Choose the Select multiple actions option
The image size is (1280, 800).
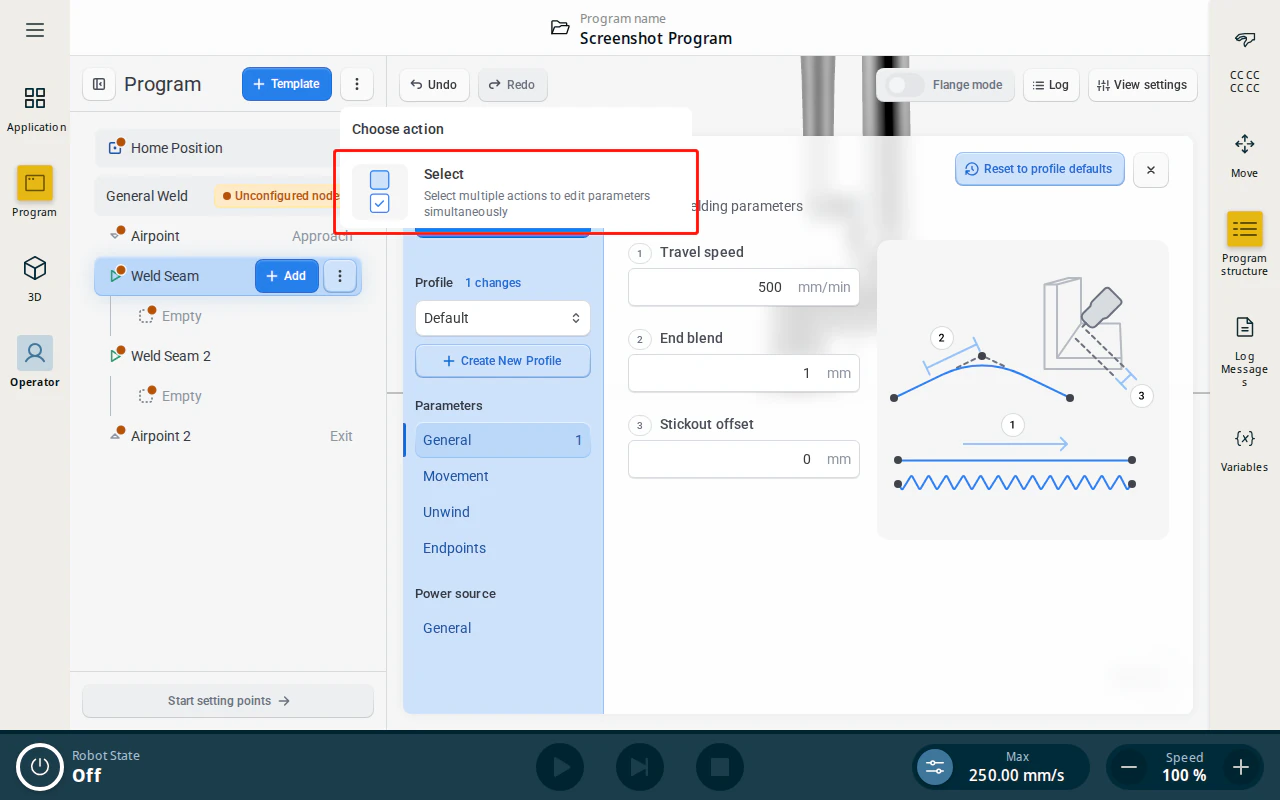pos(516,191)
